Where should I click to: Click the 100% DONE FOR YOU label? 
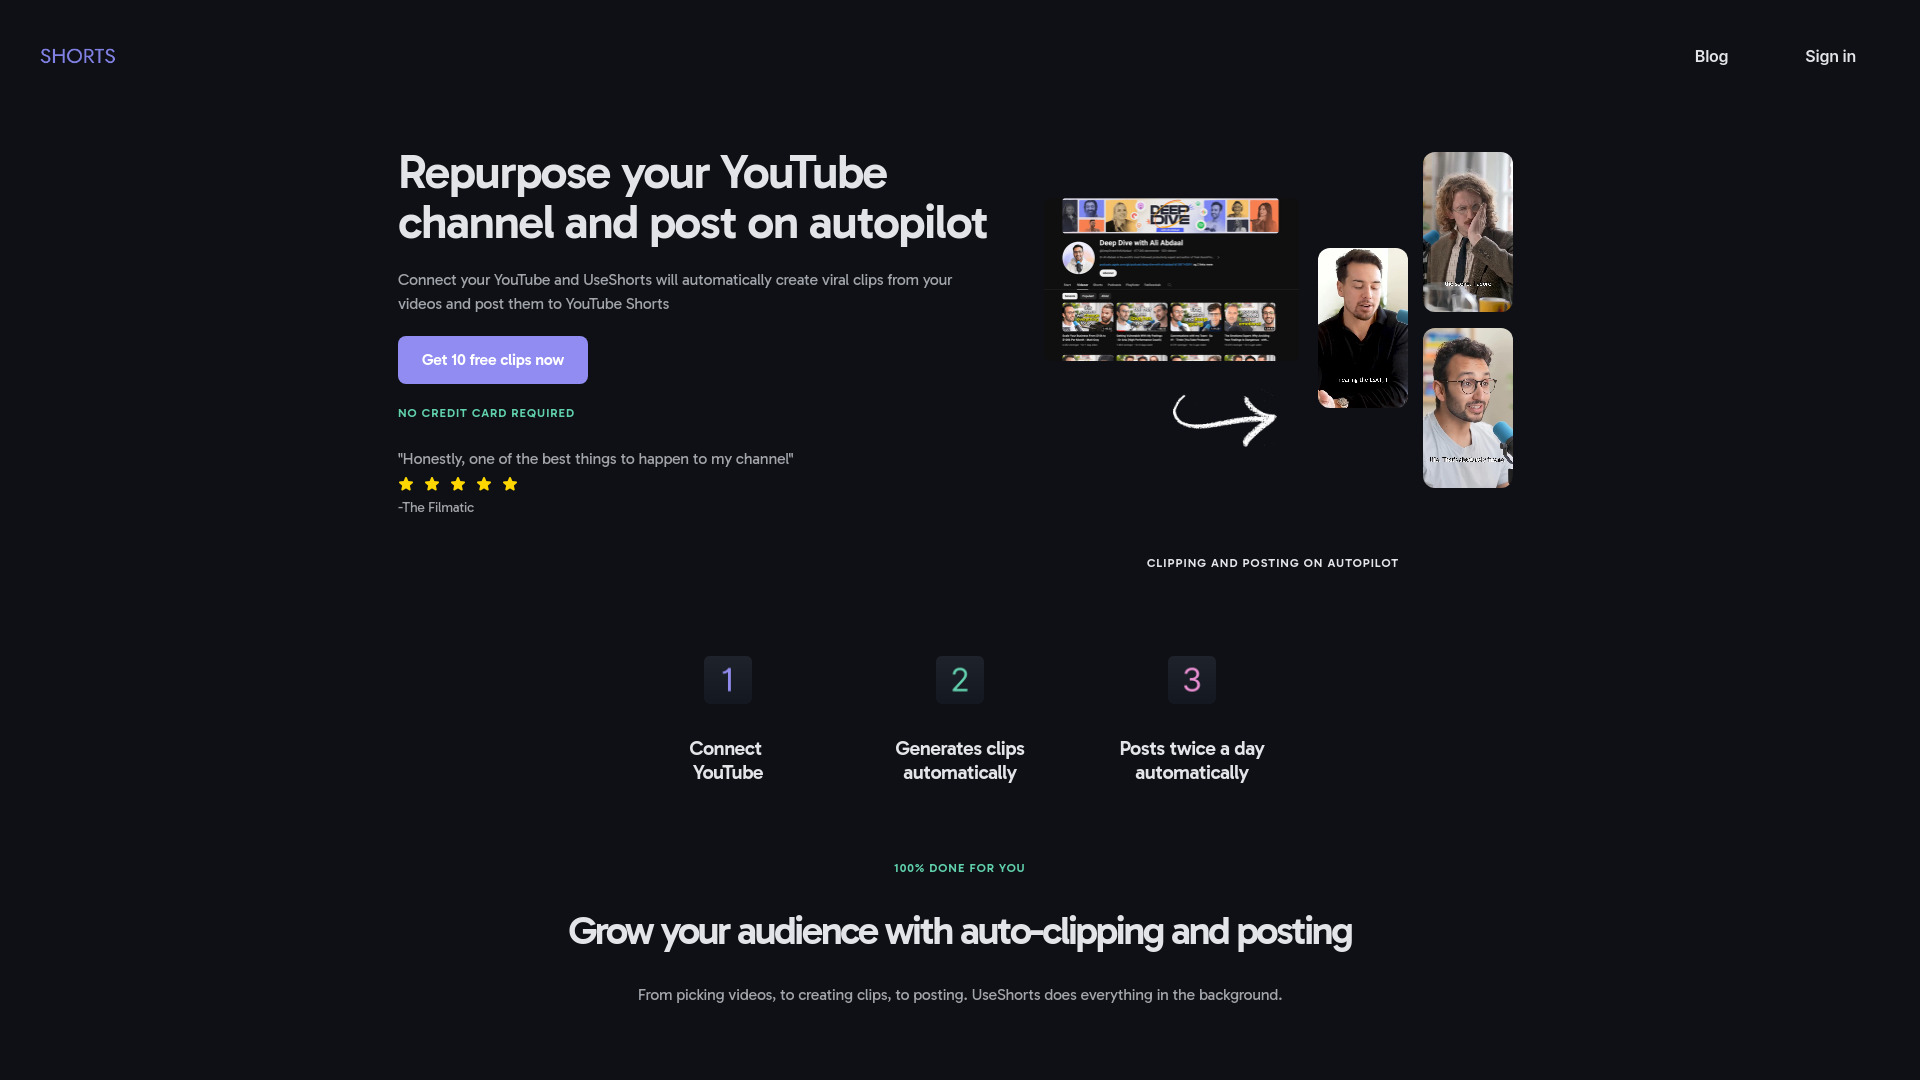pyautogui.click(x=959, y=868)
